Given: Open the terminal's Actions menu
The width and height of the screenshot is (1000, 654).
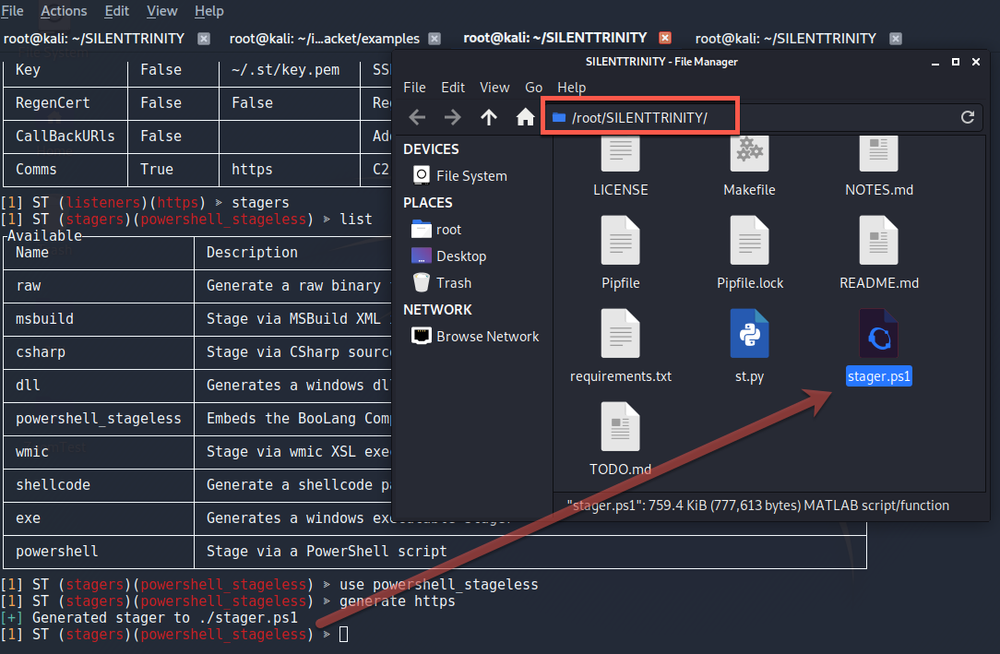Looking at the screenshot, I should [64, 11].
